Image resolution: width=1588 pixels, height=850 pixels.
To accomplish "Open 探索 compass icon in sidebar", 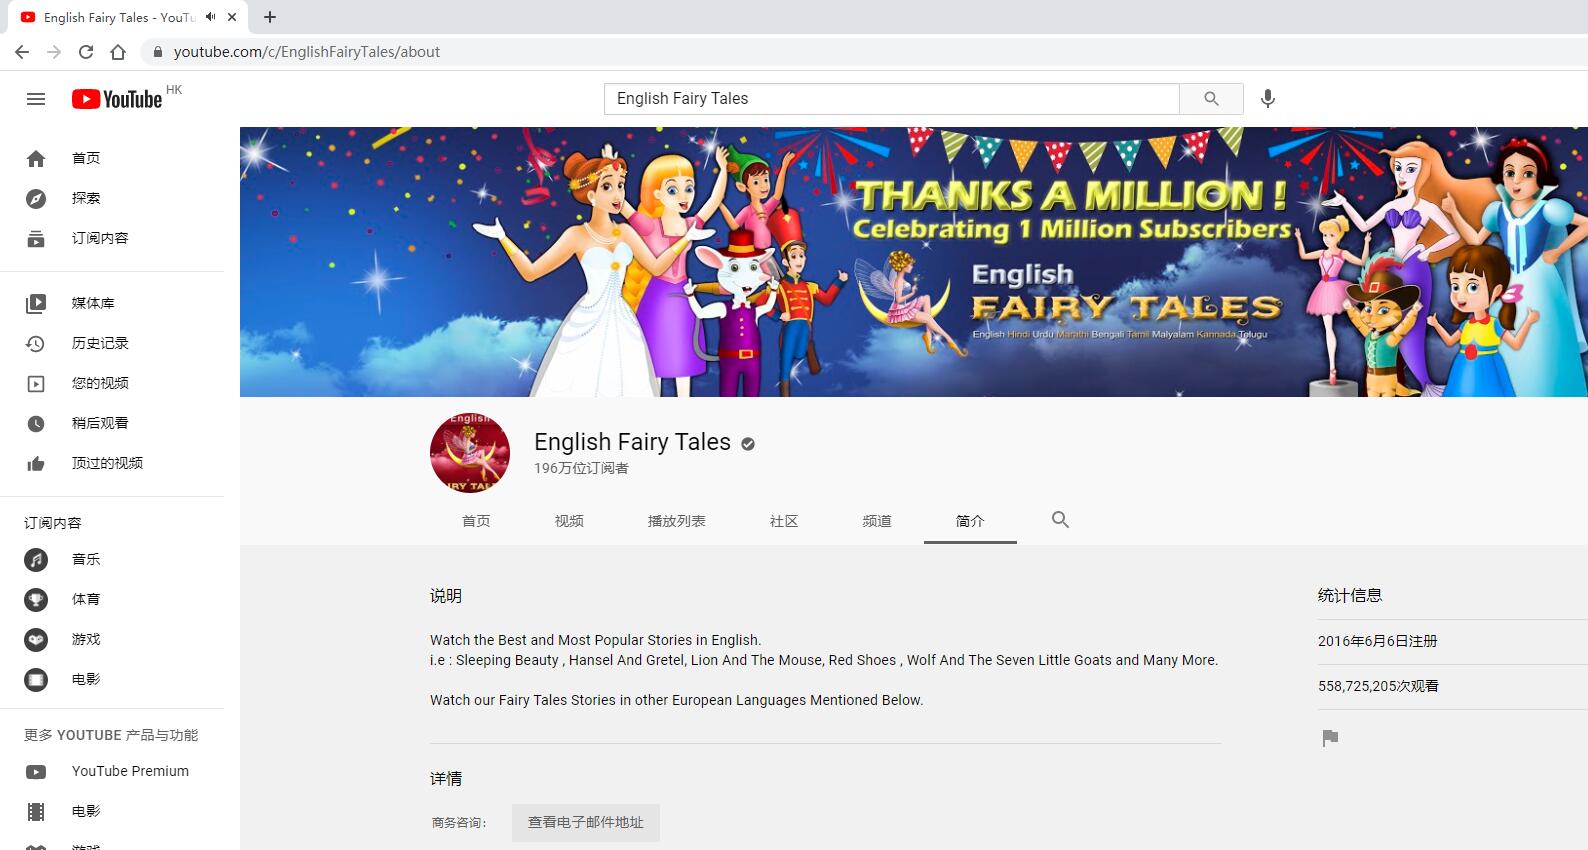I will (x=36, y=198).
